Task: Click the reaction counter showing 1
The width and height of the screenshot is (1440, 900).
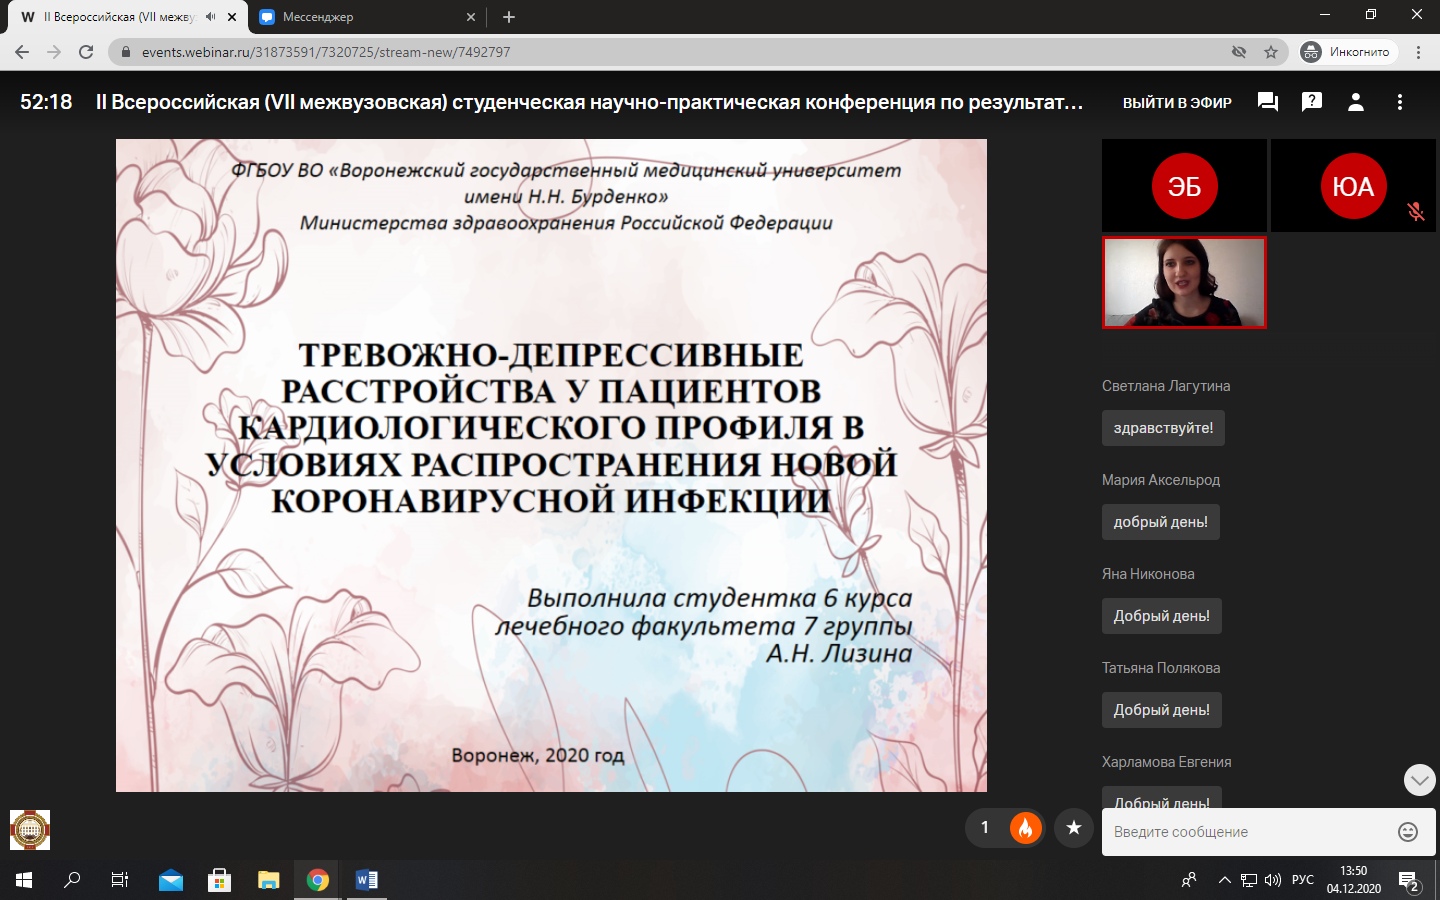Action: 985,827
